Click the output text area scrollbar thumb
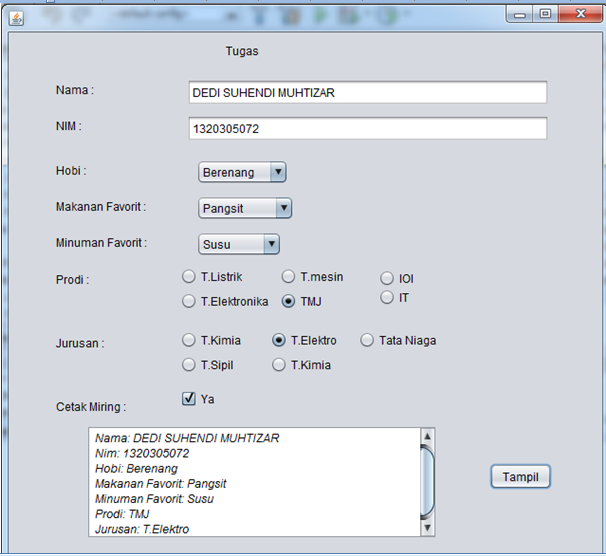 pyautogui.click(x=427, y=482)
